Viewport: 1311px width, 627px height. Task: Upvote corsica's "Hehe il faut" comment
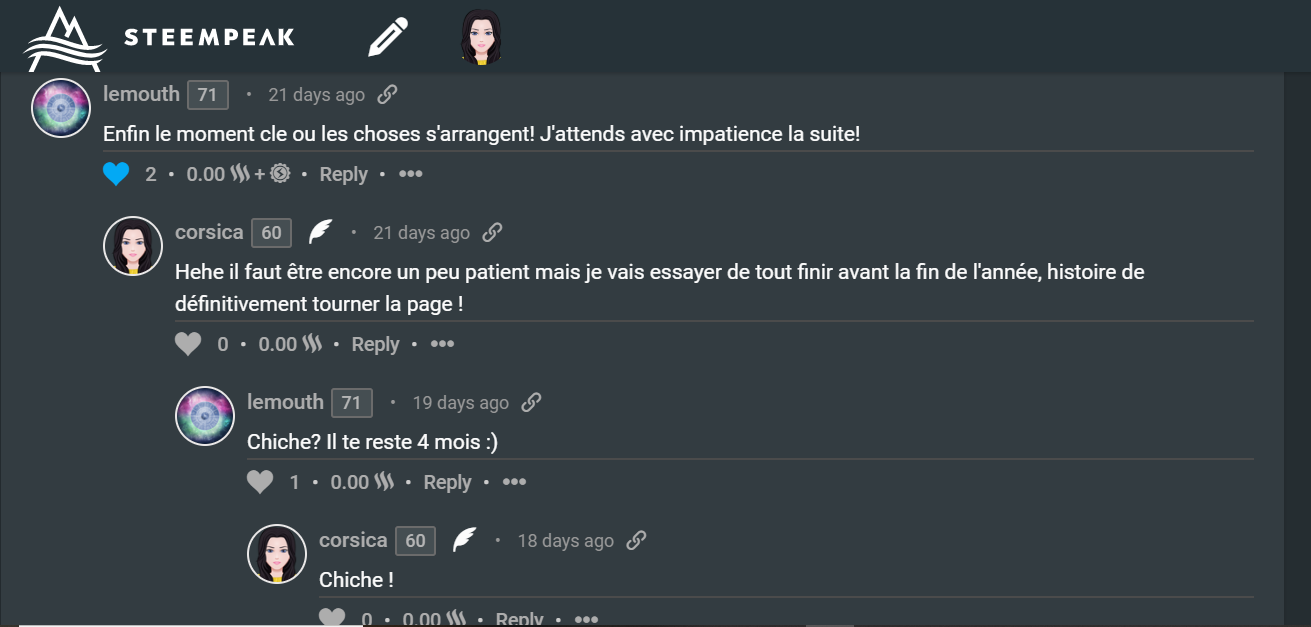[x=188, y=344]
